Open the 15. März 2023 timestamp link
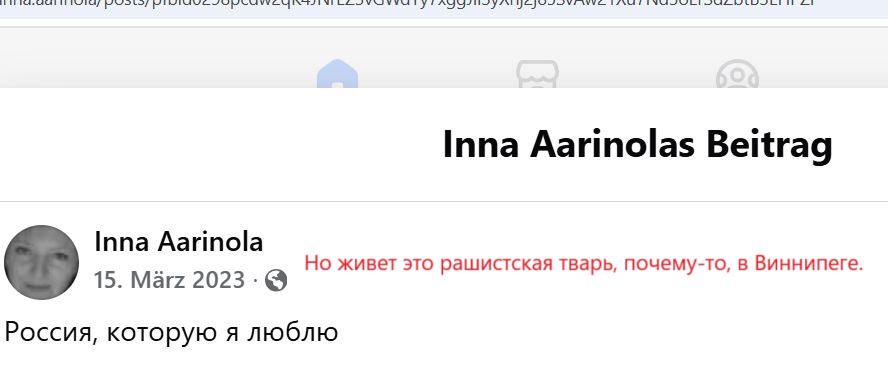This screenshot has width=888, height=369. tap(169, 280)
